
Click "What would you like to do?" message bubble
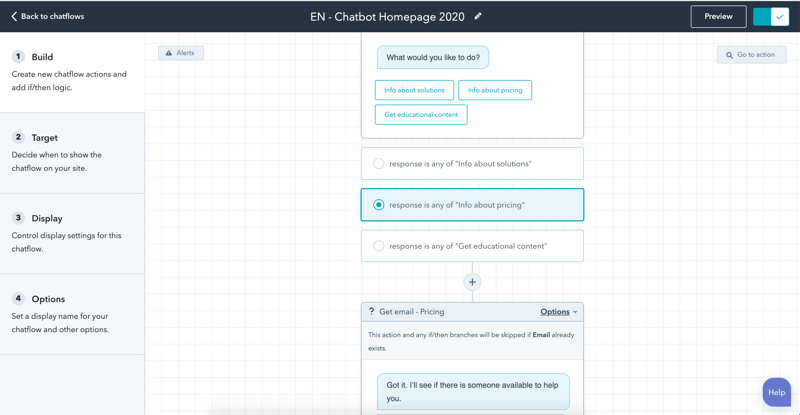pyautogui.click(x=433, y=57)
